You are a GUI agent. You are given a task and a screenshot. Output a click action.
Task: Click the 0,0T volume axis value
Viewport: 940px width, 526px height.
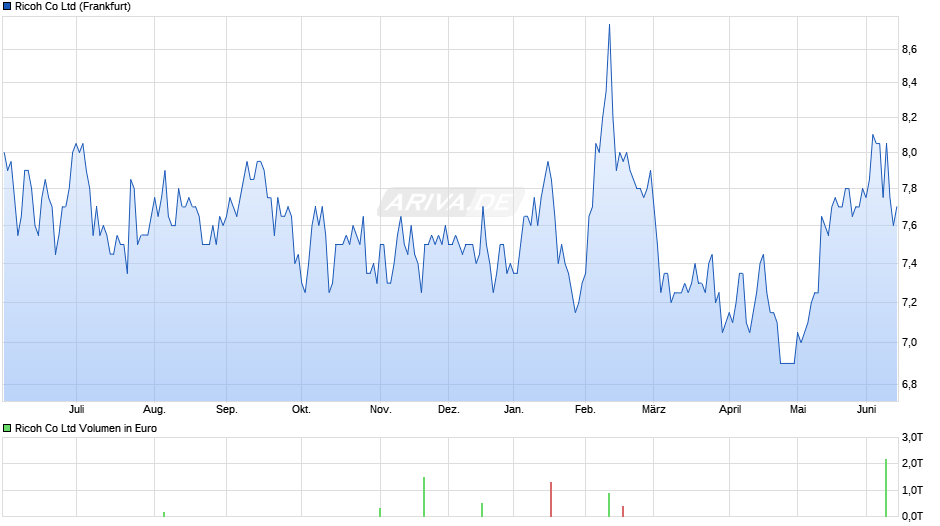pos(912,516)
